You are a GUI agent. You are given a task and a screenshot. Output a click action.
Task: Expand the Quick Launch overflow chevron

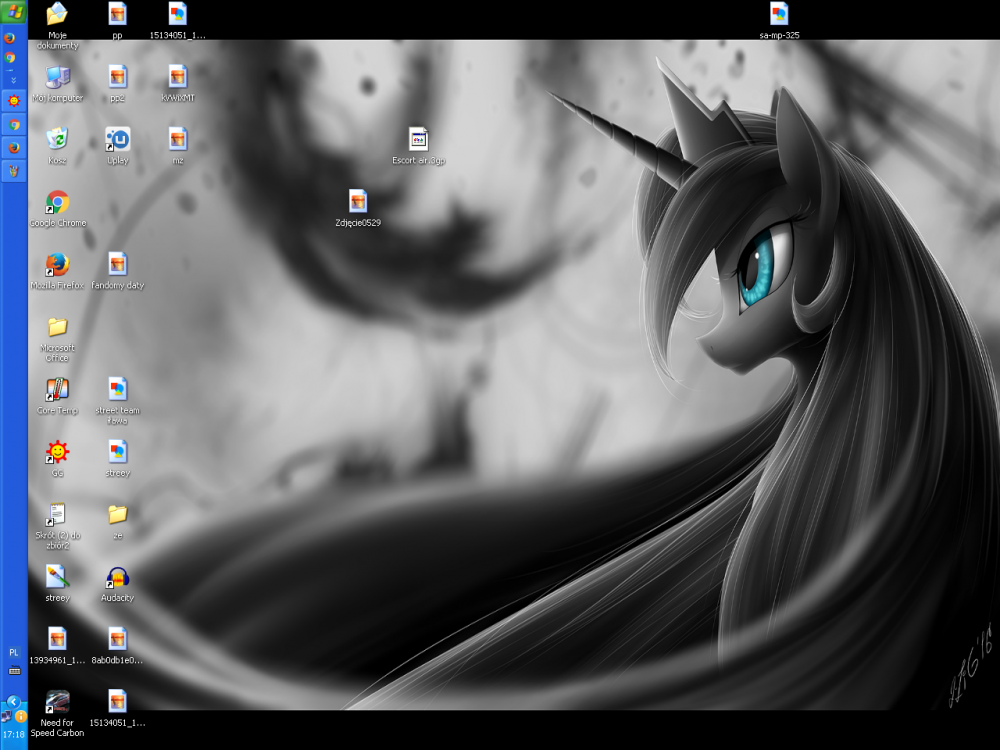pyautogui.click(x=13, y=80)
